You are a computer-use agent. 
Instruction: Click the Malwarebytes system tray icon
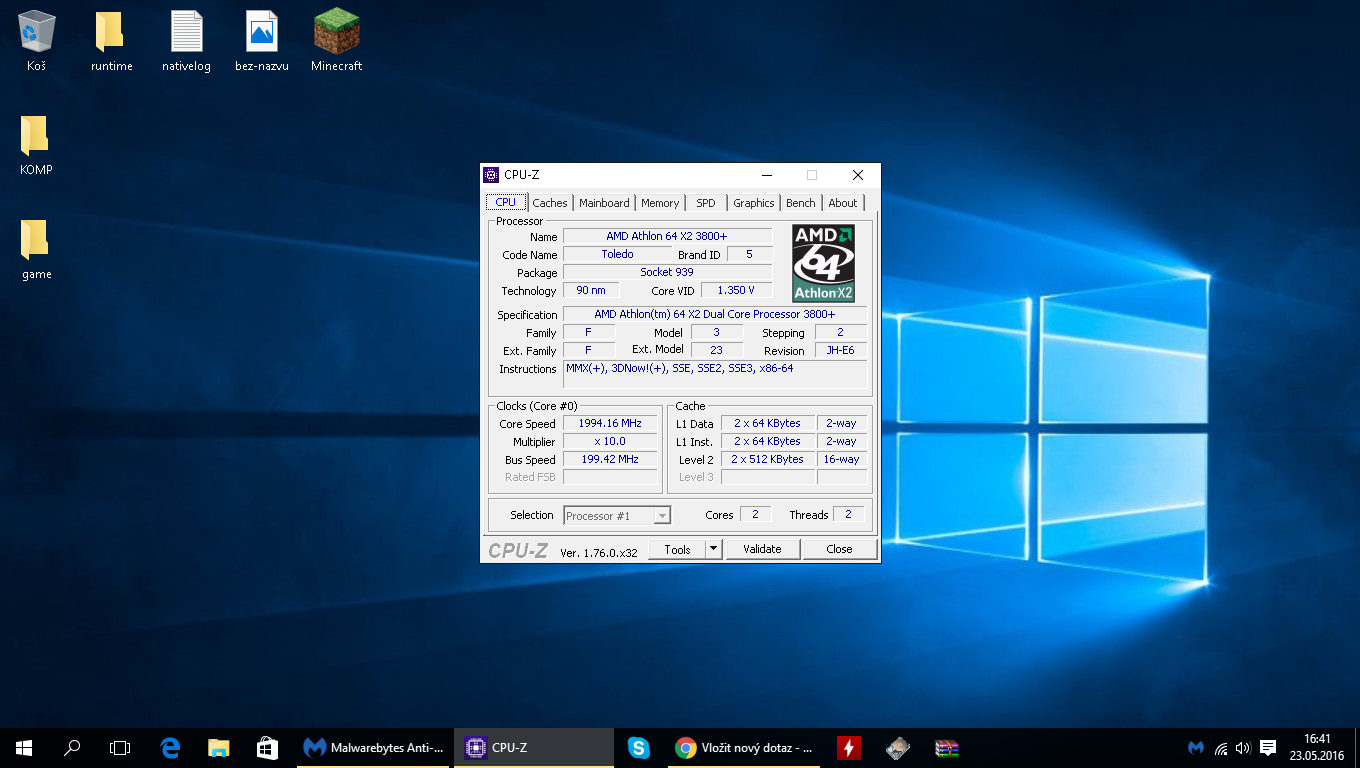coord(1195,748)
